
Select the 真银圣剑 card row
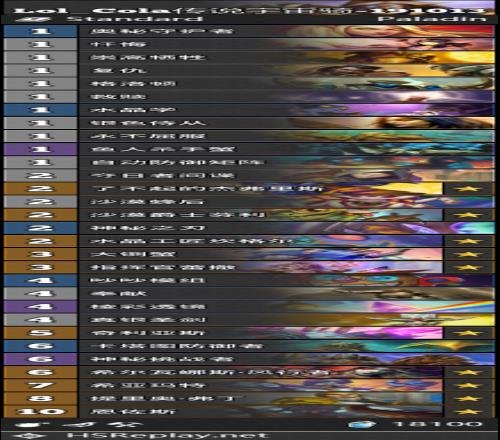coord(249,320)
